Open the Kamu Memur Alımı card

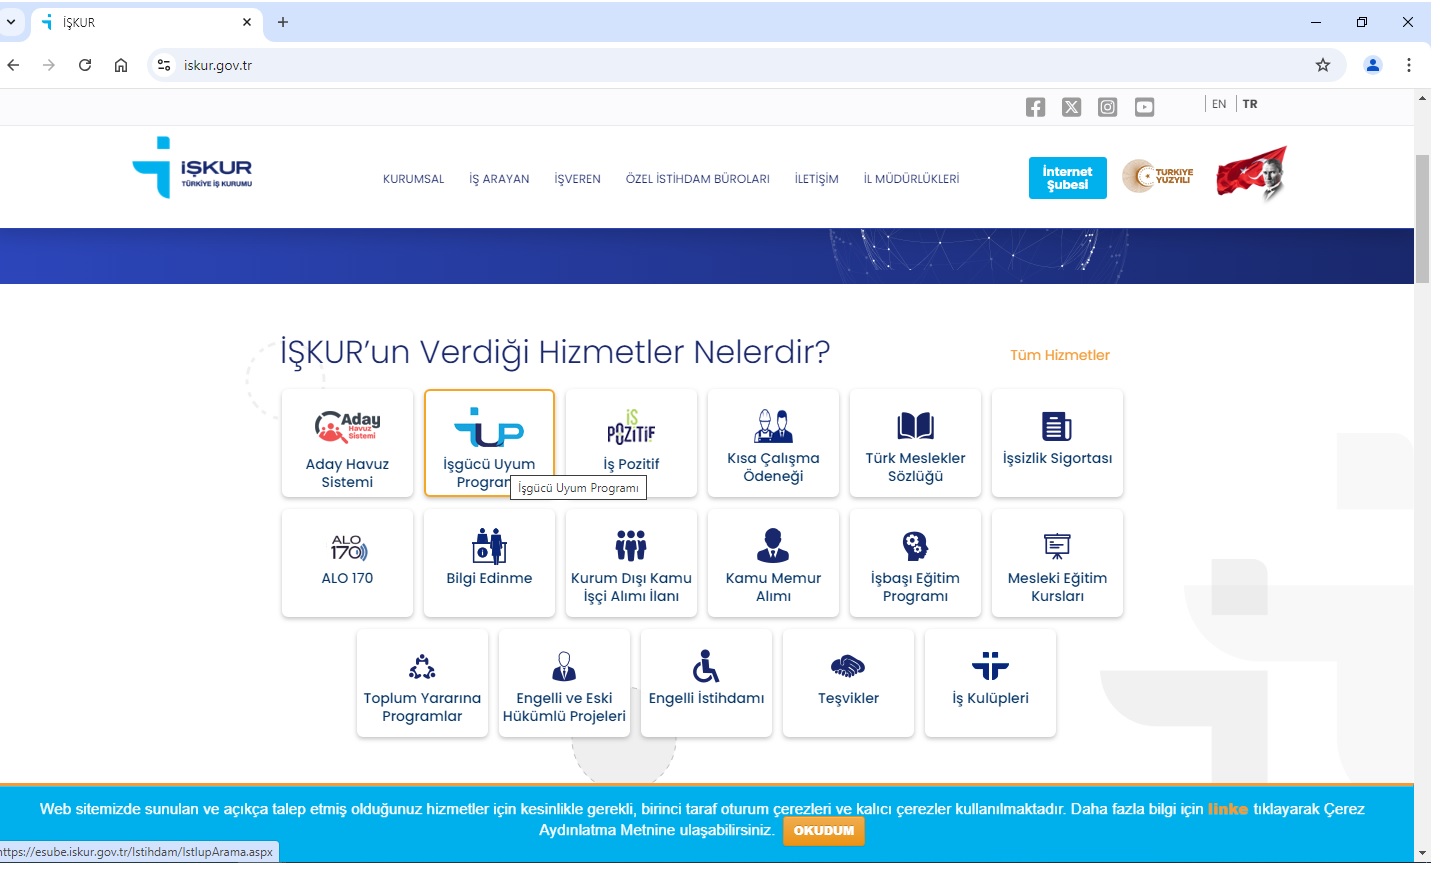[773, 563]
